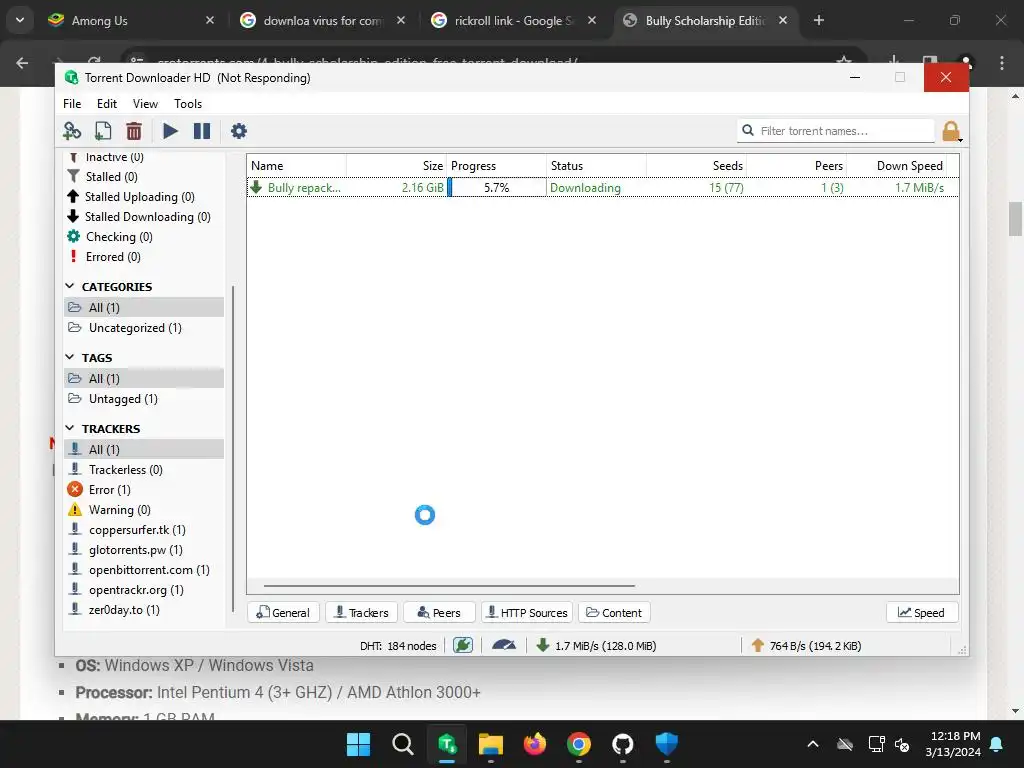Open Firefox from the taskbar
The width and height of the screenshot is (1024, 768).
point(535,744)
